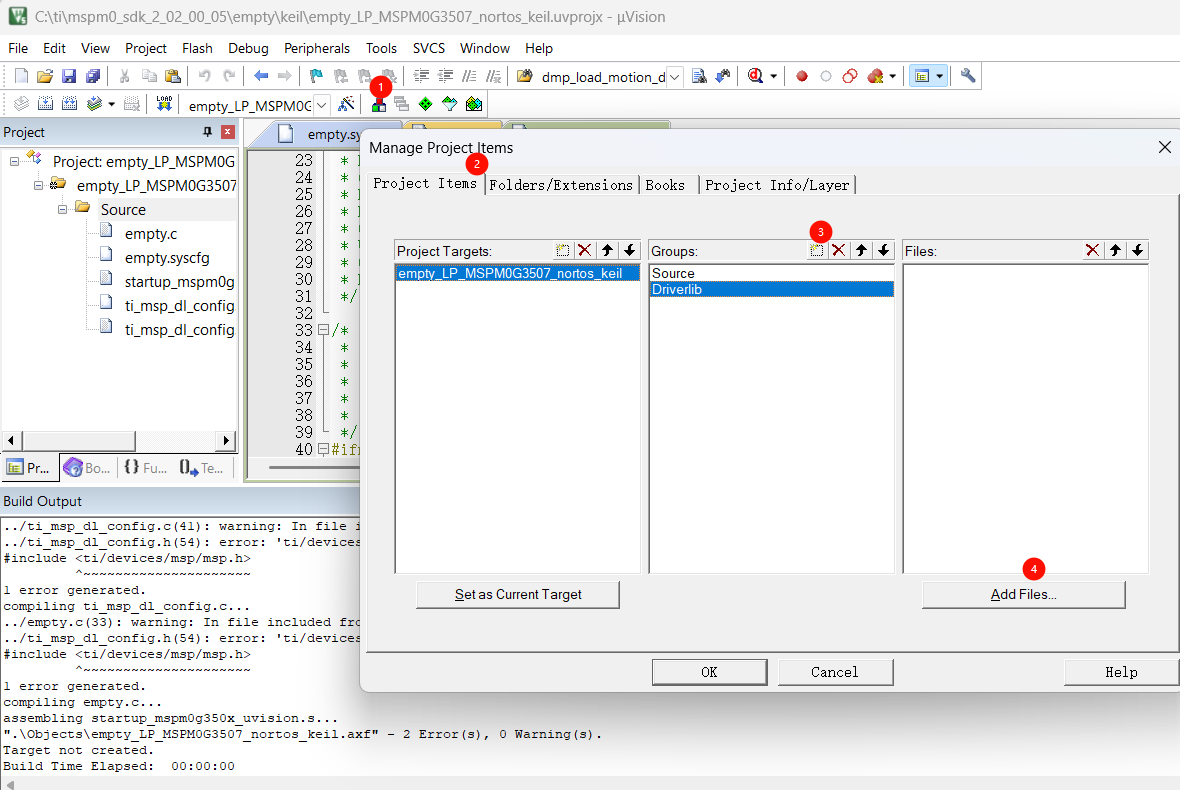This screenshot has height=790, width=1180.
Task: Click the Start/Stop Debug Session icon
Action: pos(756,76)
